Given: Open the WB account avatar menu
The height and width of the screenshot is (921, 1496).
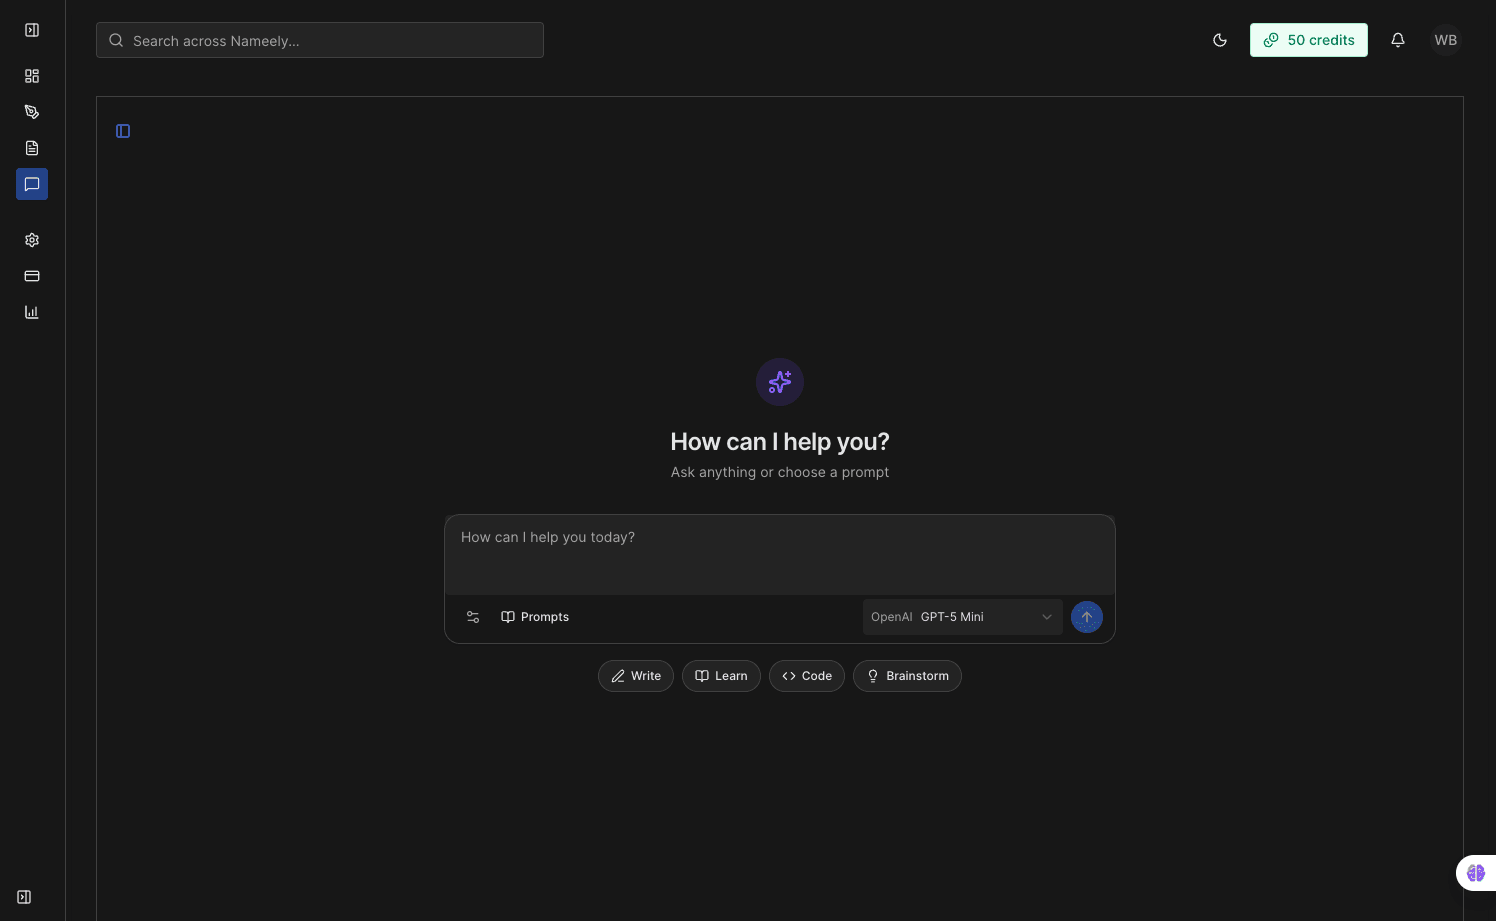Looking at the screenshot, I should click(x=1445, y=40).
